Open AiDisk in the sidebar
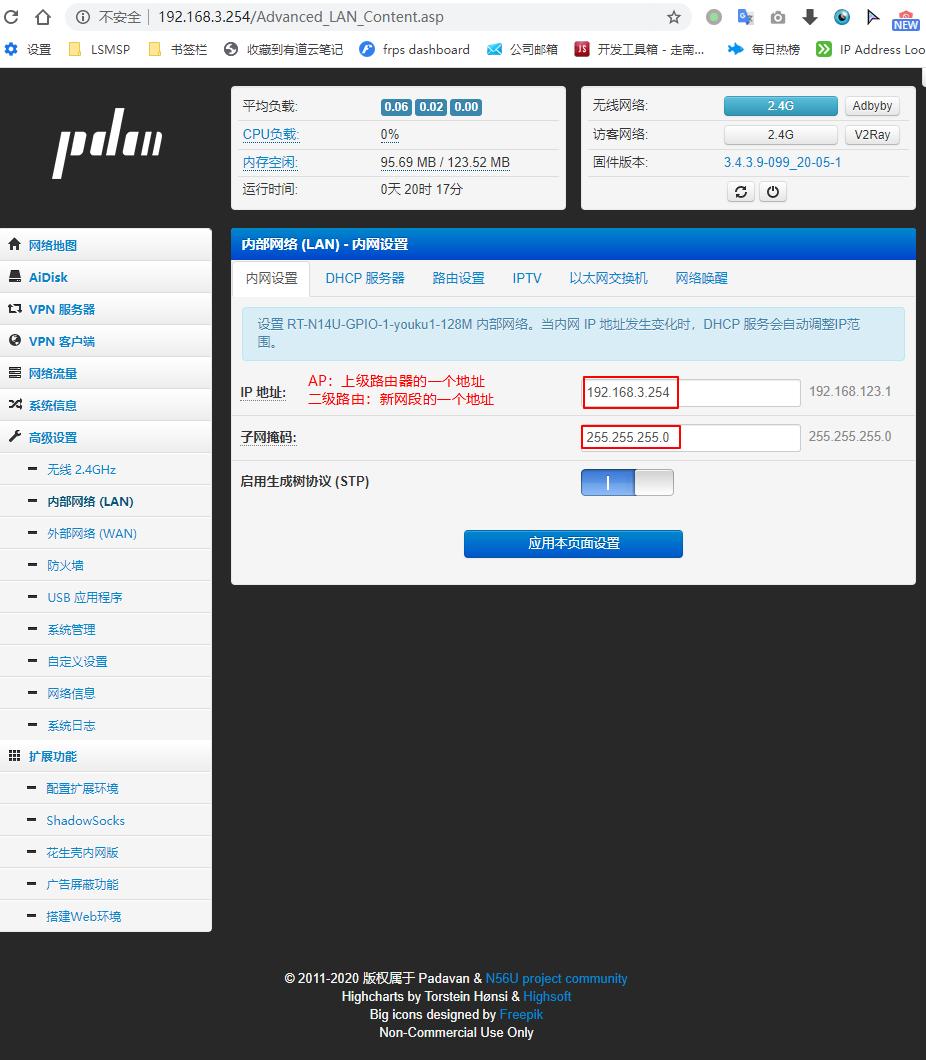Screen dimensions: 926x1060 coord(105,277)
